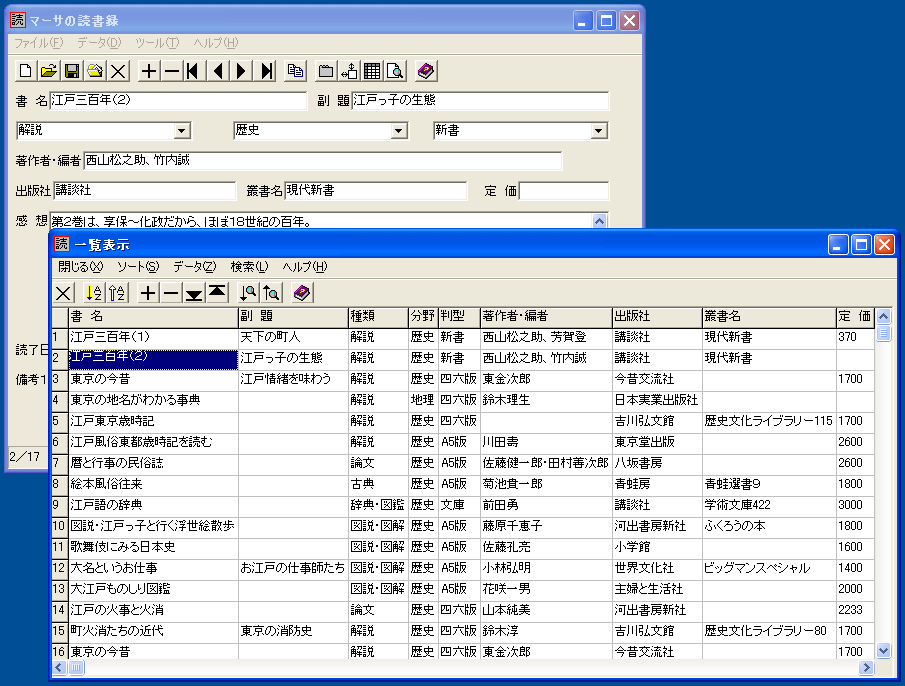Click the 書名 column header
Viewport: 905px width, 686px height.
coord(153,316)
